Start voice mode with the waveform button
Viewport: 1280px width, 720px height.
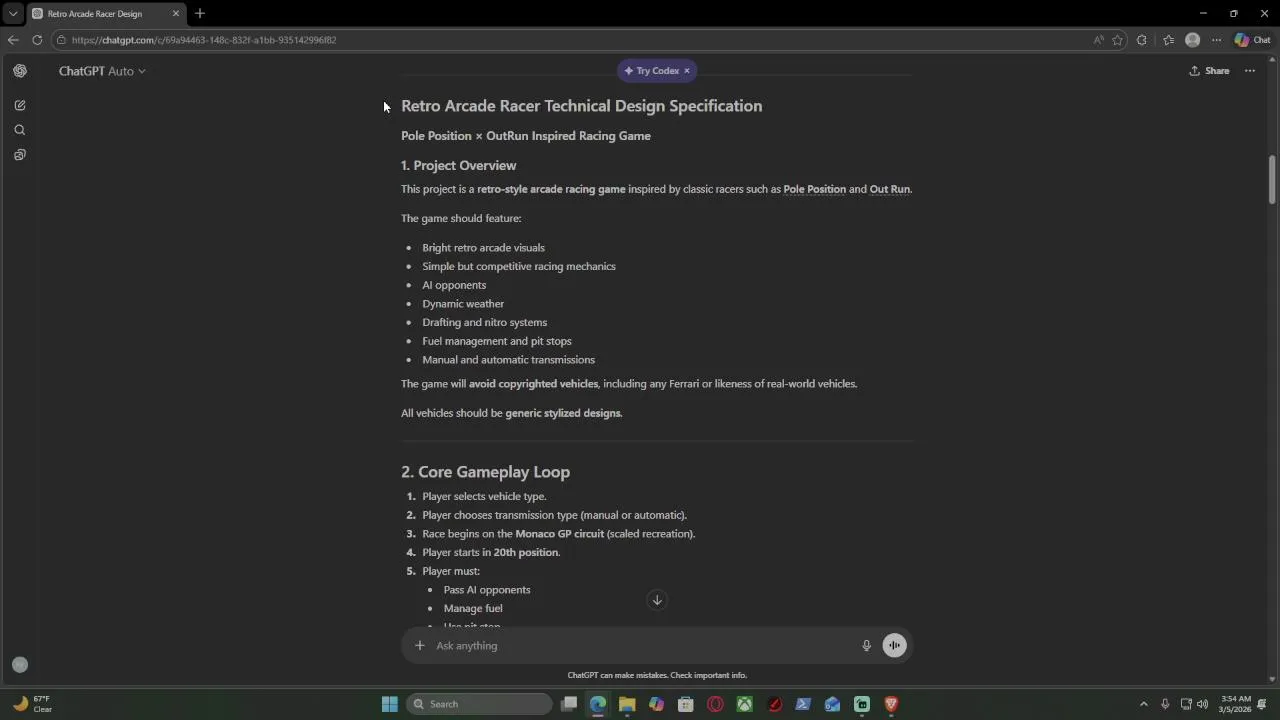click(894, 645)
